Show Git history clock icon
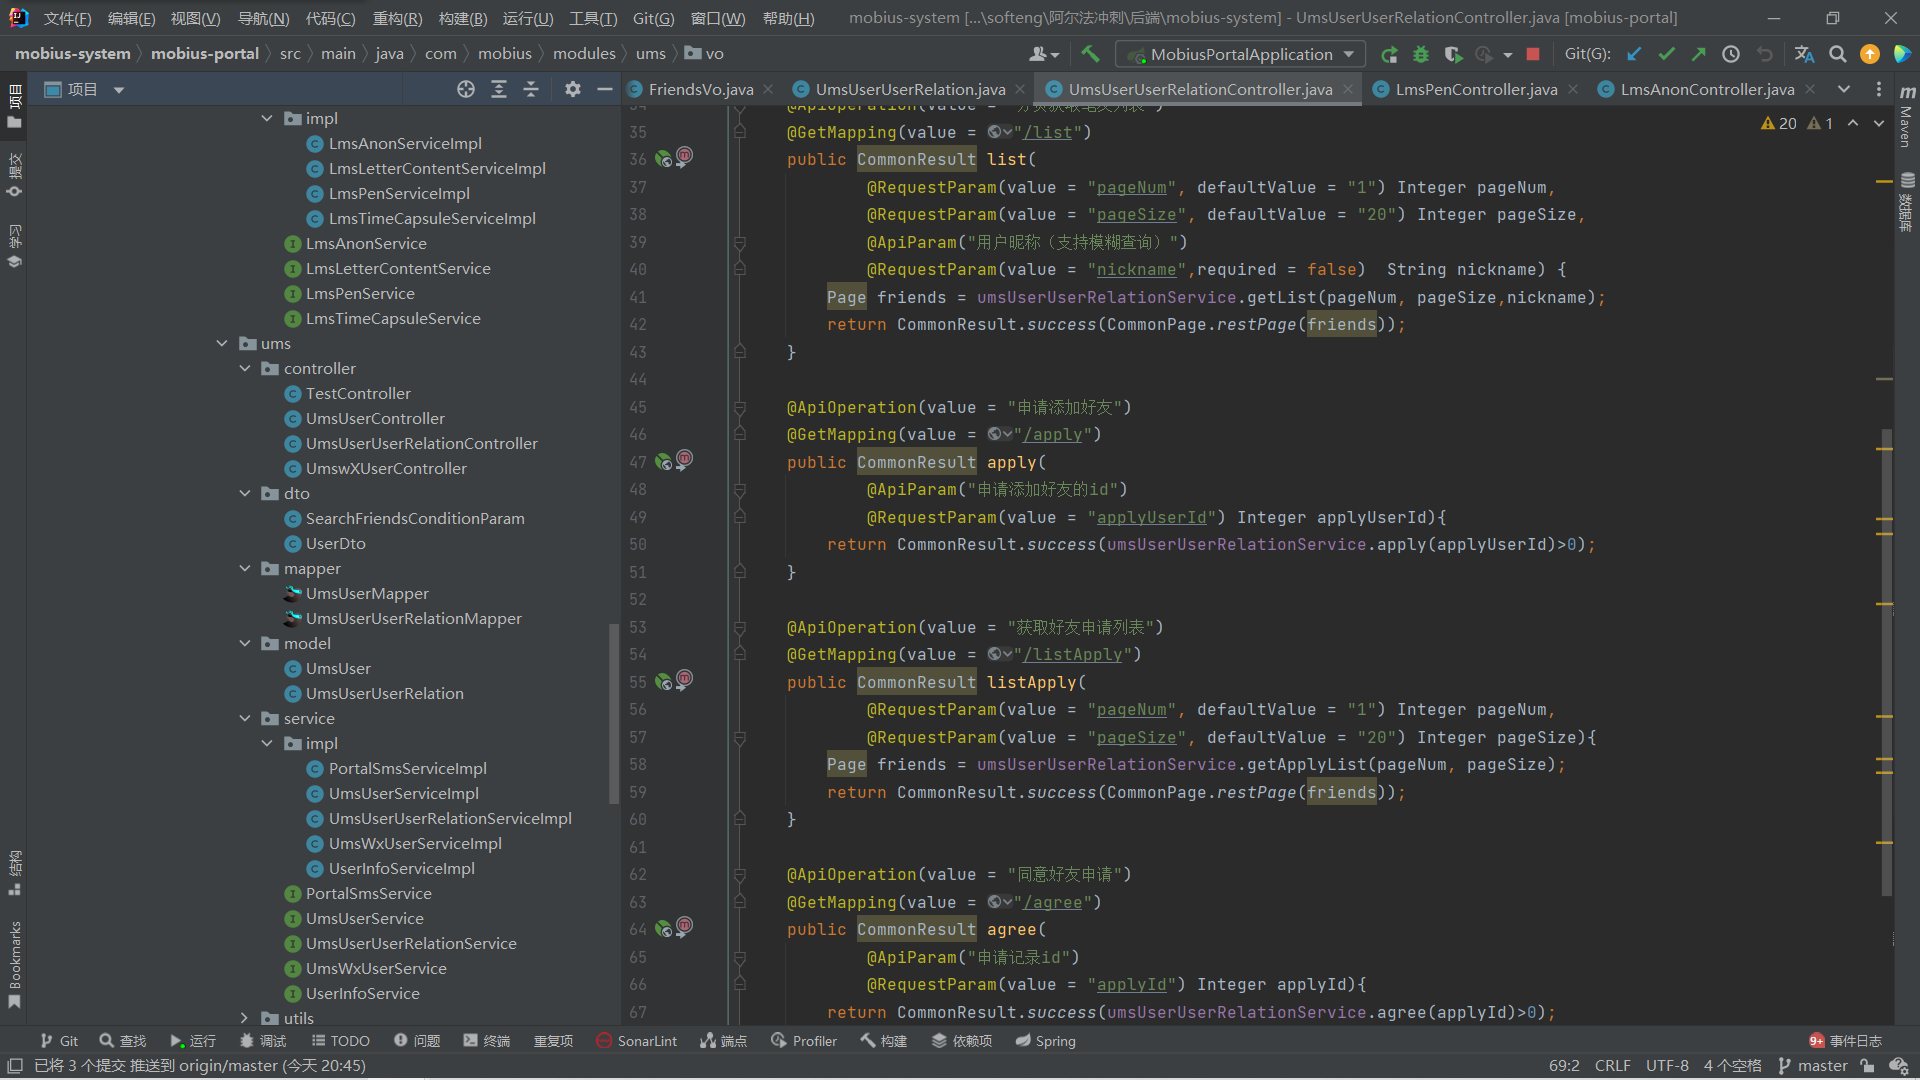1920x1080 pixels. point(1731,54)
